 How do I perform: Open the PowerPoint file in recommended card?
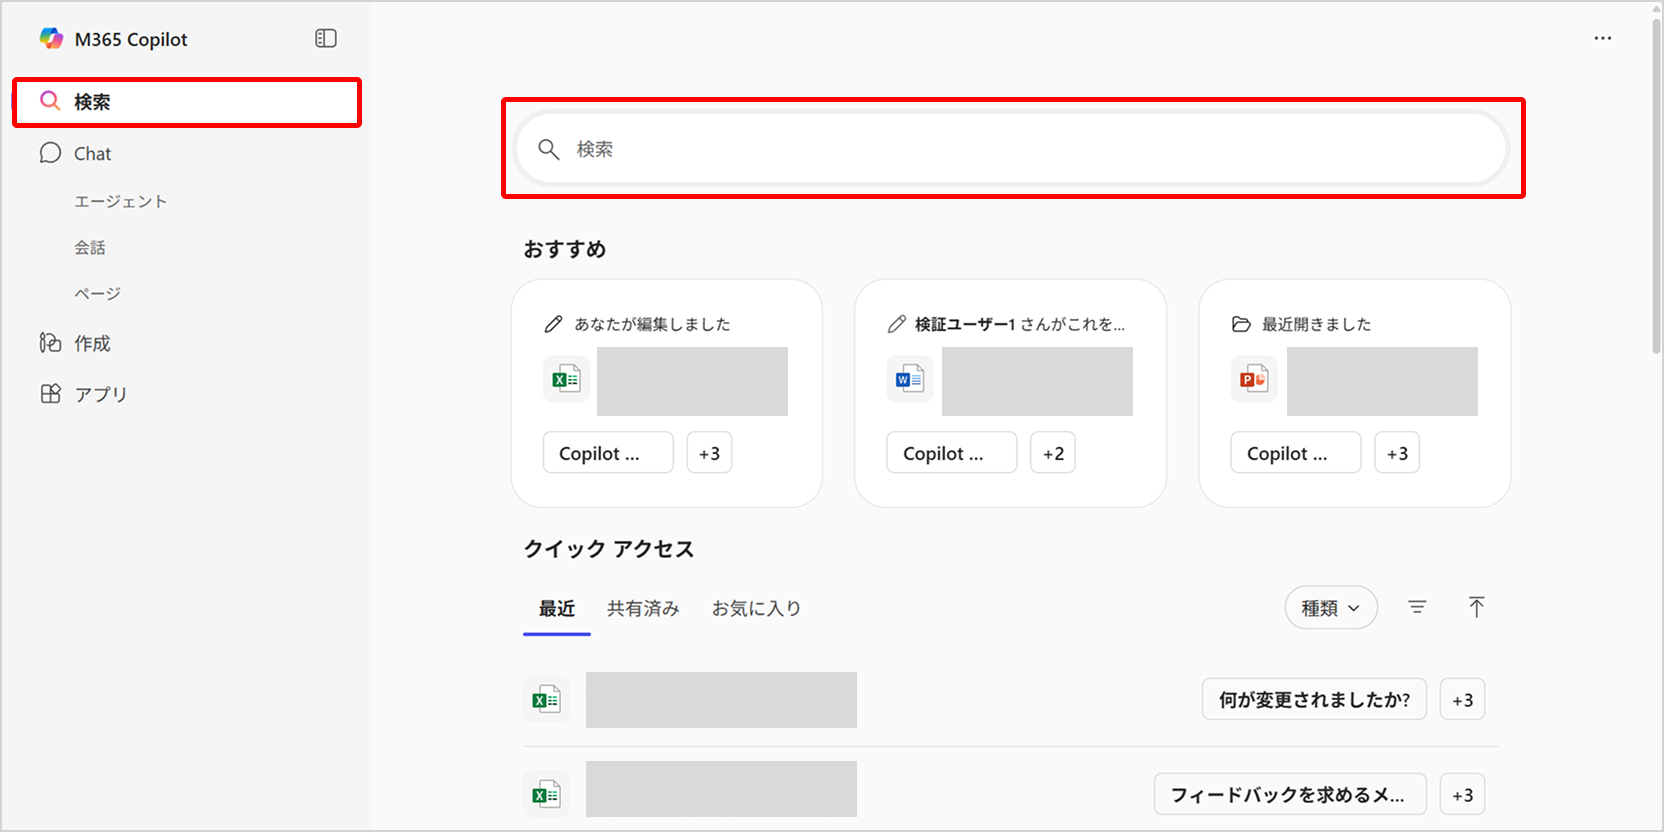tap(1253, 380)
